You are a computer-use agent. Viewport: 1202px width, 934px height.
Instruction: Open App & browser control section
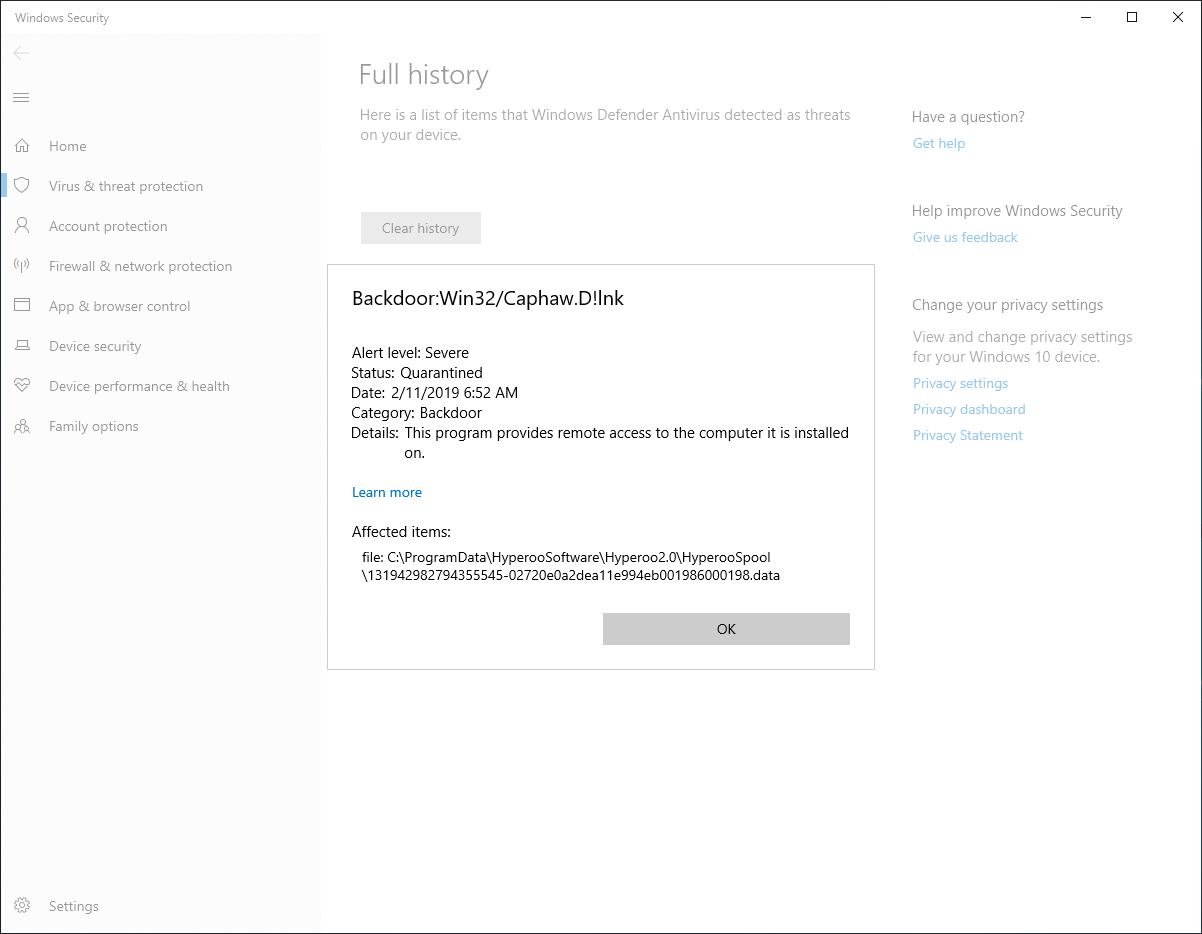click(x=120, y=306)
